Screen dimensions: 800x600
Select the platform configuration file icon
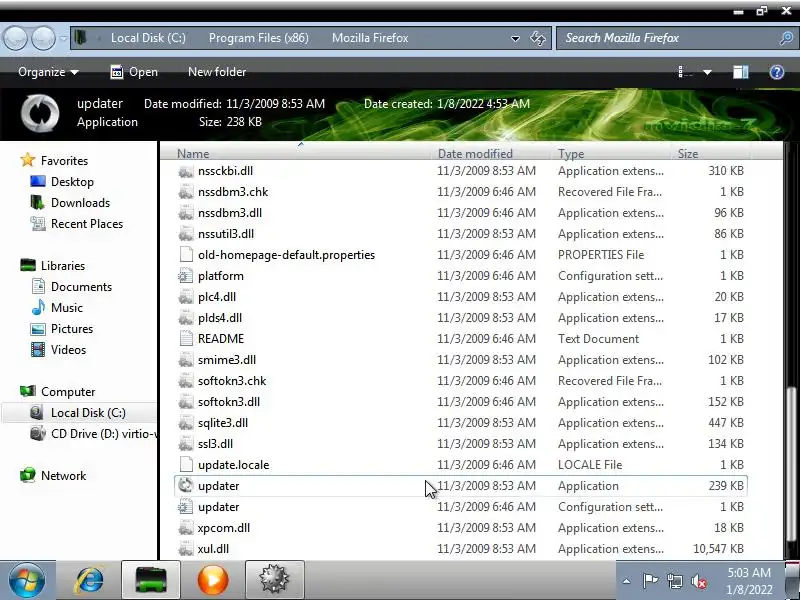pyautogui.click(x=186, y=276)
